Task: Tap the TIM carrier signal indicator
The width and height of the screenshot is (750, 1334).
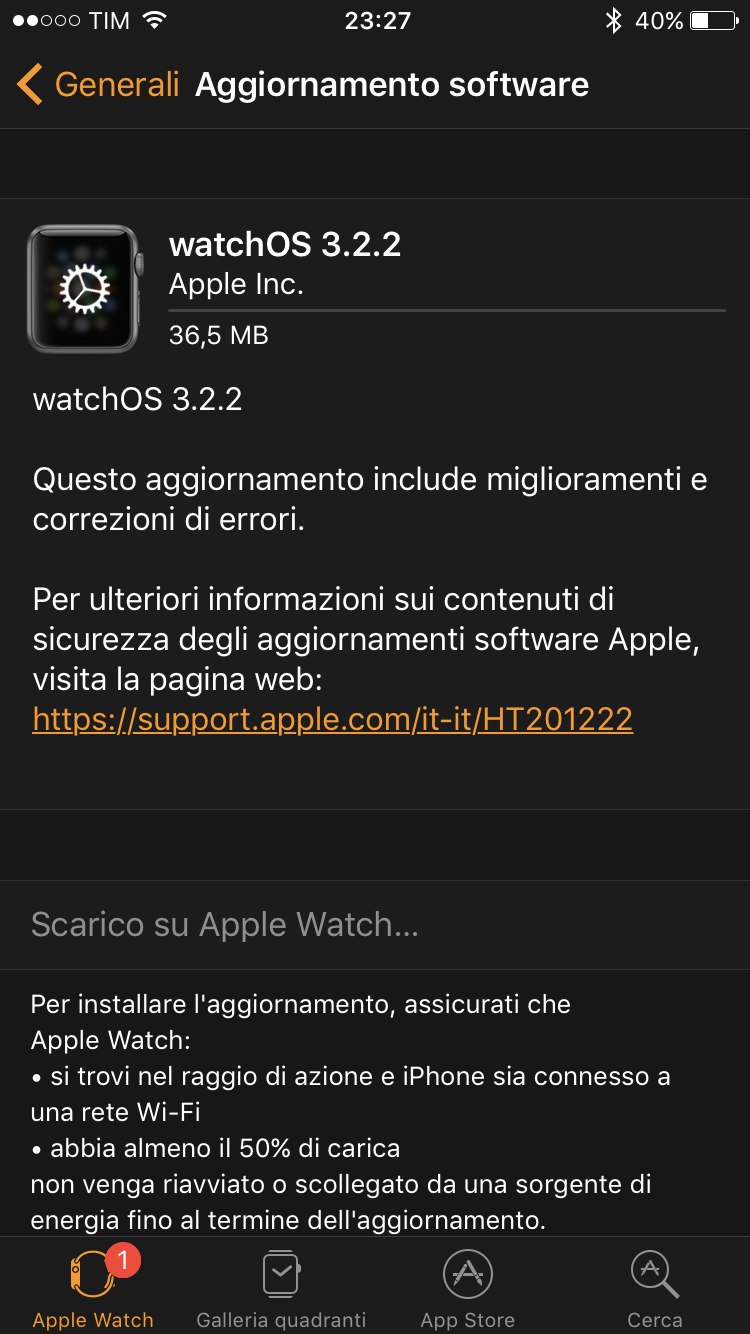Action: tap(71, 20)
